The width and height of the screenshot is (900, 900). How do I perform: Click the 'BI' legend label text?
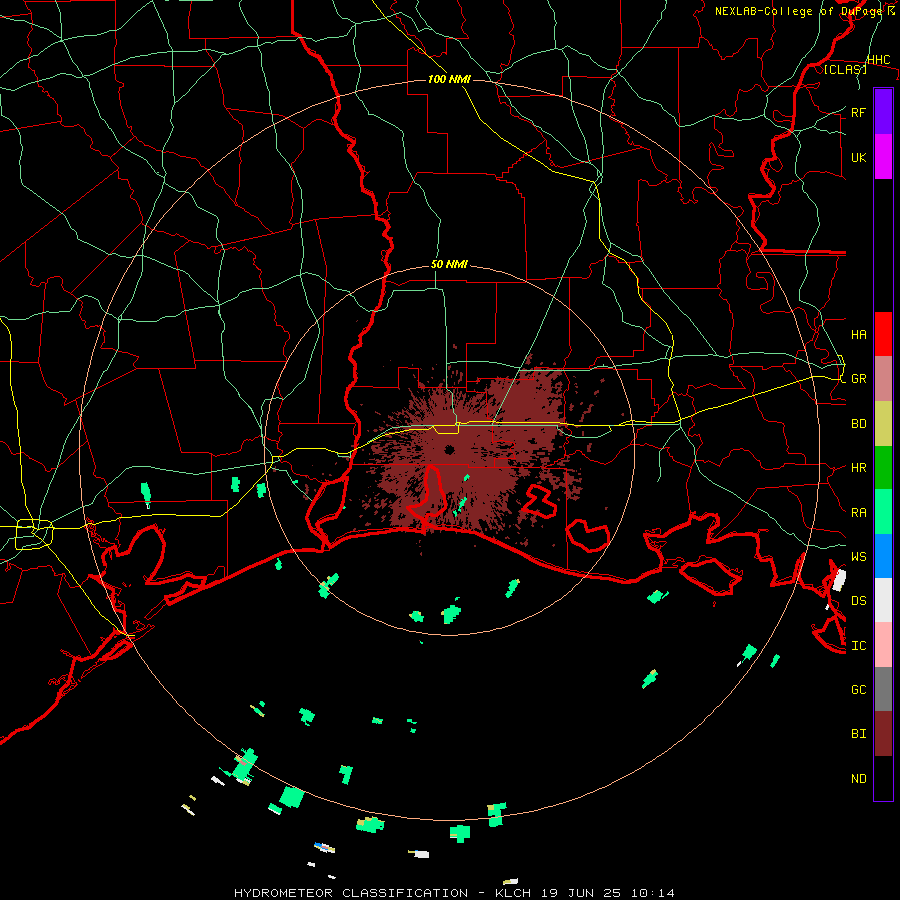click(858, 734)
